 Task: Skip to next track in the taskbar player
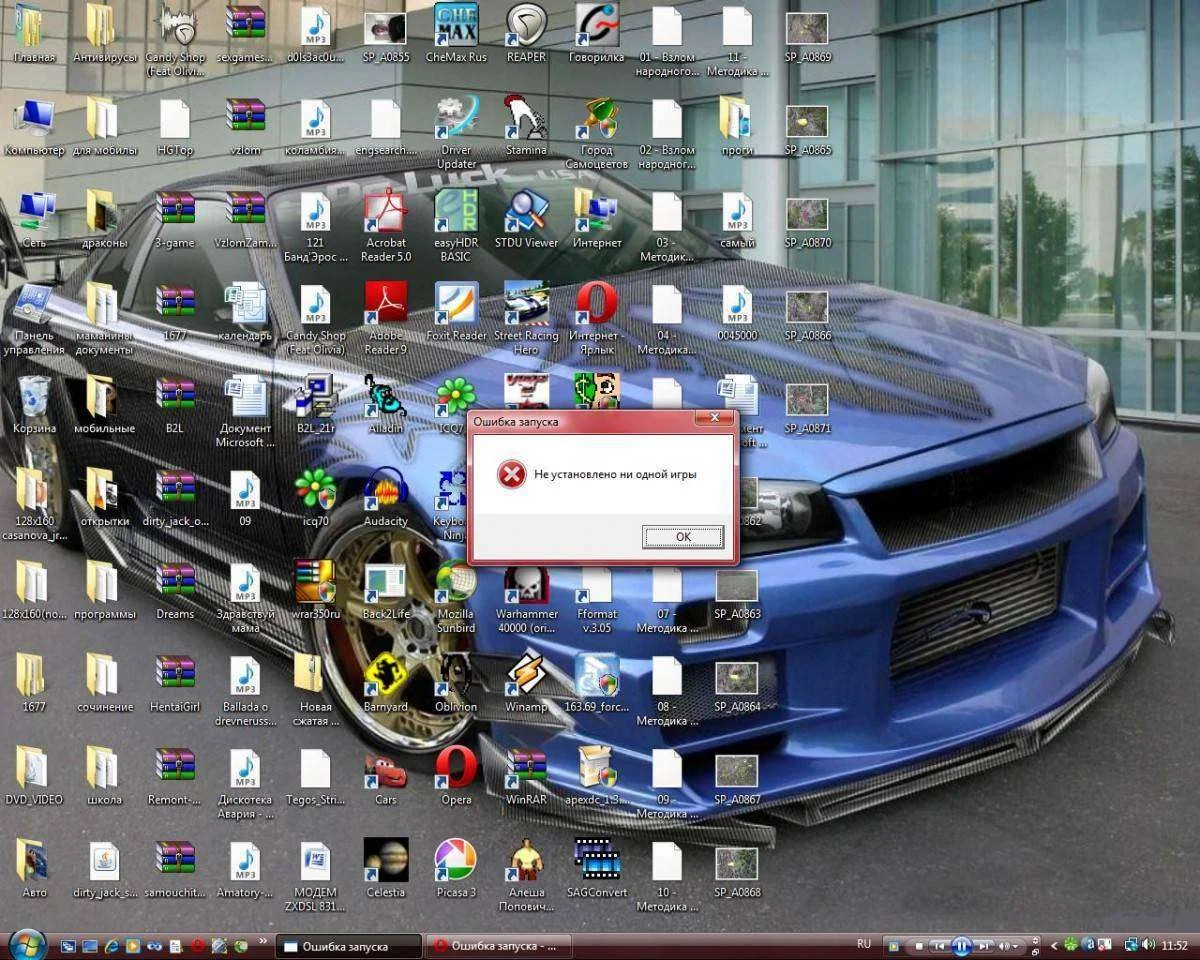(x=984, y=946)
